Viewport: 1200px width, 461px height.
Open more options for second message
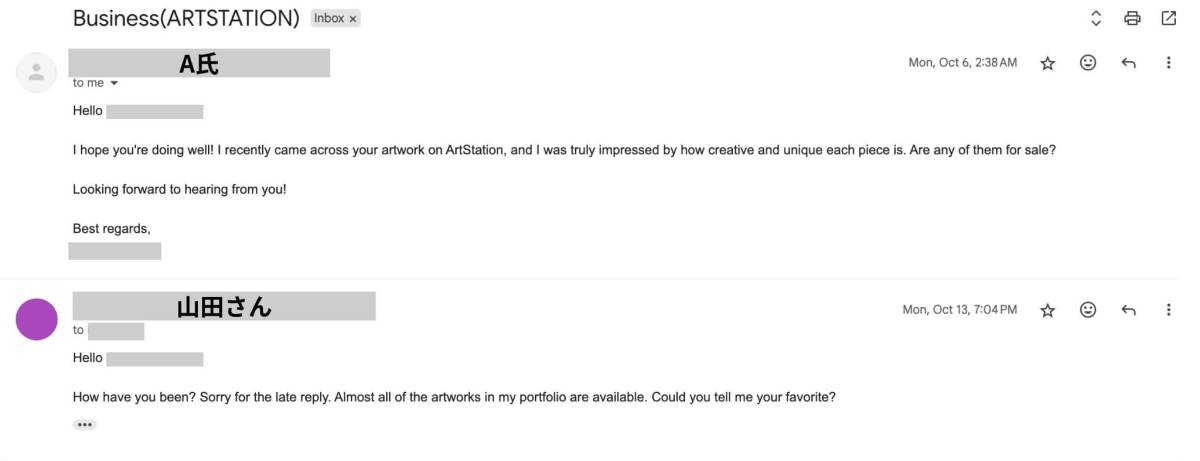coord(1168,310)
